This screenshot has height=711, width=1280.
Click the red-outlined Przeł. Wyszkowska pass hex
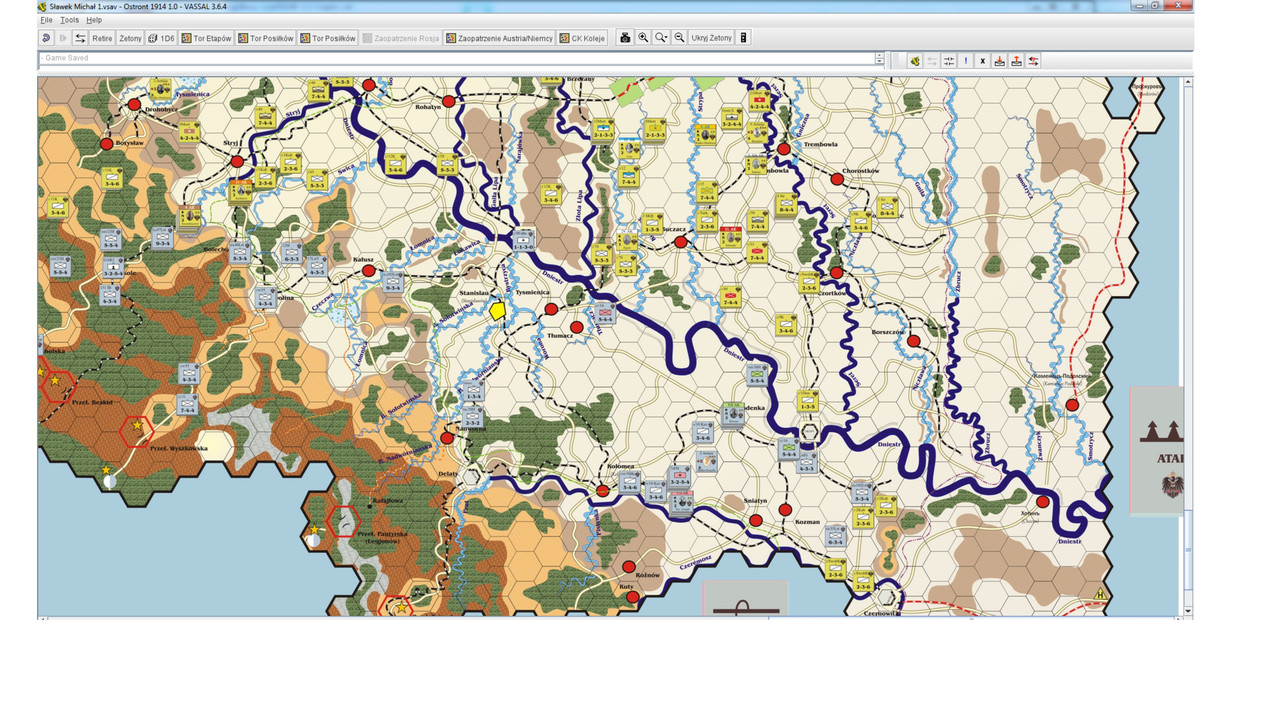[136, 431]
